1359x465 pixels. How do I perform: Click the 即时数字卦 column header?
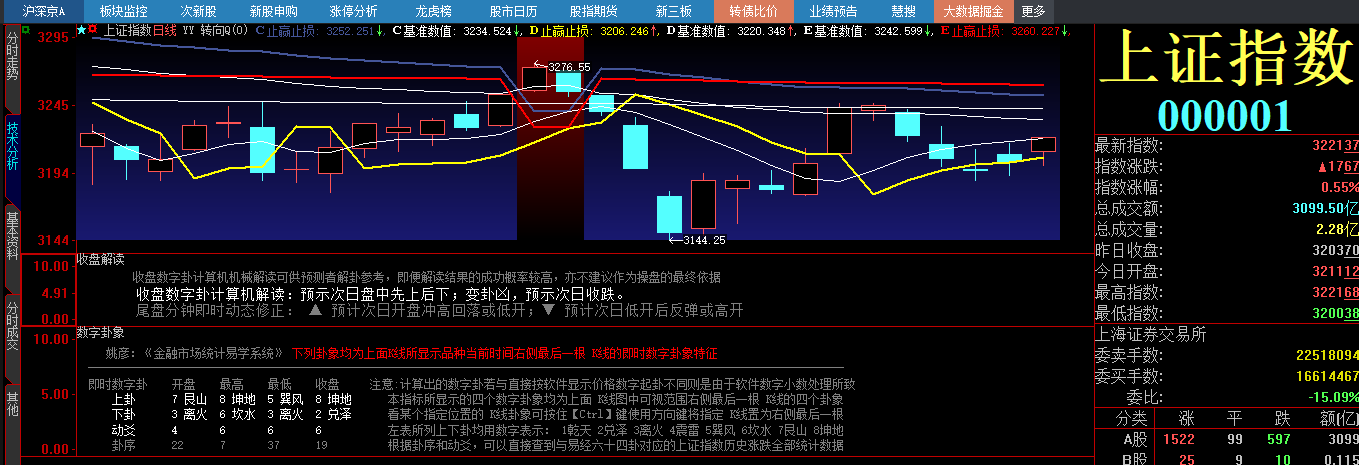point(118,384)
